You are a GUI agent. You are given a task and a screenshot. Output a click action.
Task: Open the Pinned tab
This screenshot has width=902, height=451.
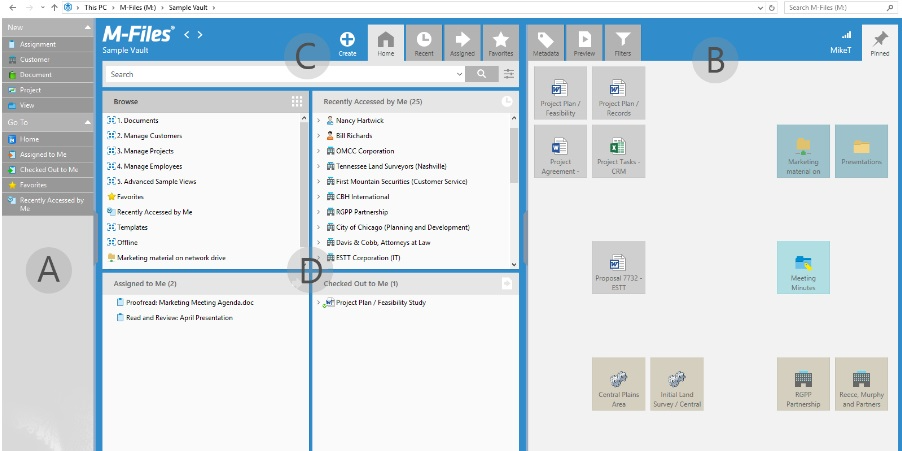click(880, 43)
